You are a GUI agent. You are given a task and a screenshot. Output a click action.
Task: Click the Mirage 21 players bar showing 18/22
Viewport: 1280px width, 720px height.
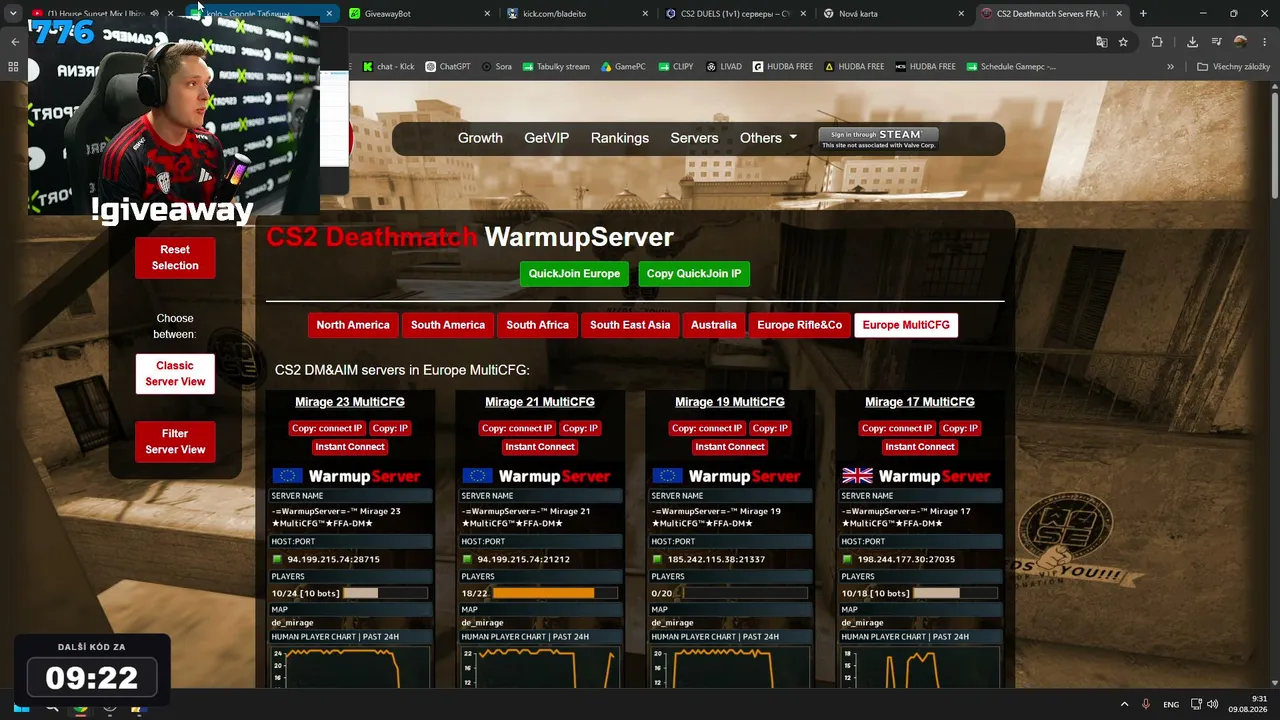(x=556, y=593)
